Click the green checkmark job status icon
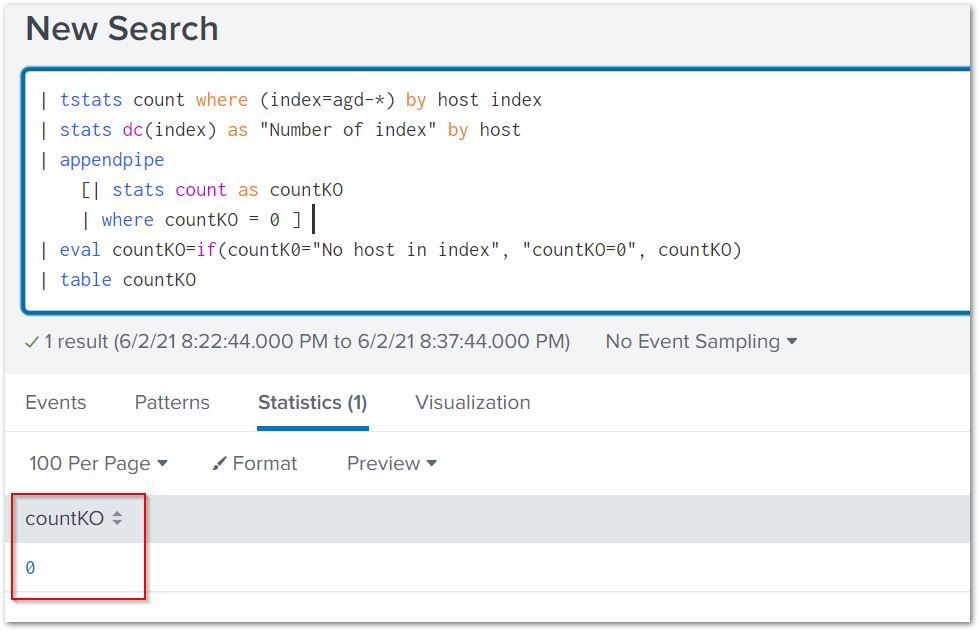This screenshot has height=631, width=979. (x=32, y=342)
